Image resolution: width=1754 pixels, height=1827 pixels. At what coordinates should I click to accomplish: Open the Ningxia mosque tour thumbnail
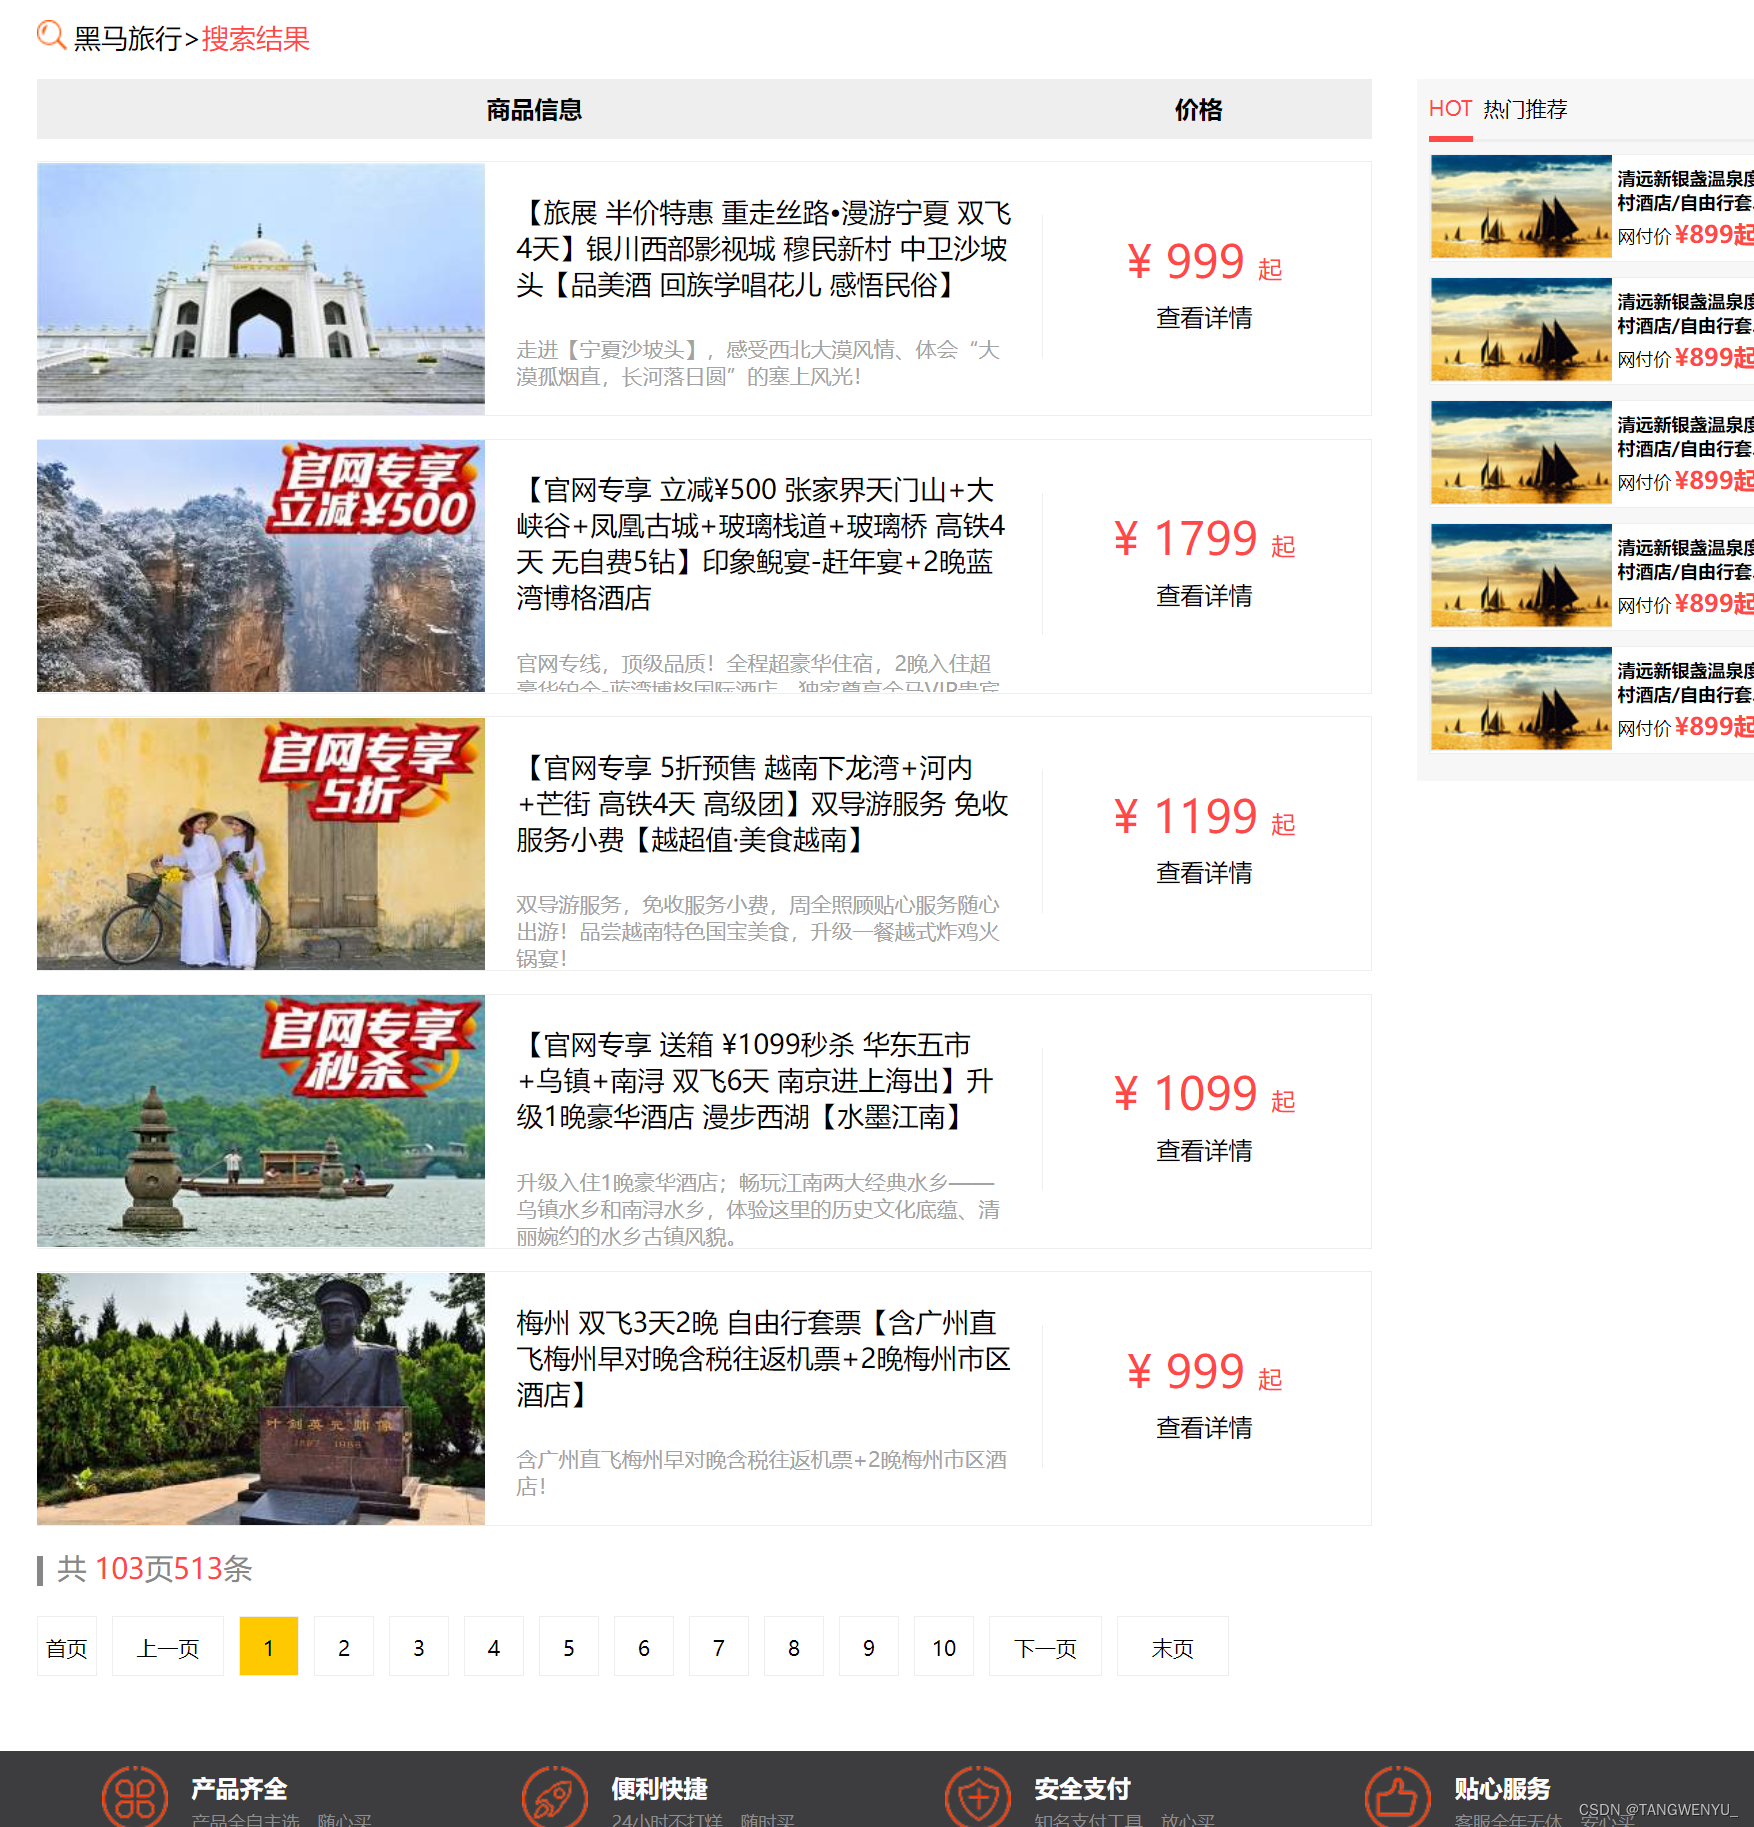[x=261, y=289]
